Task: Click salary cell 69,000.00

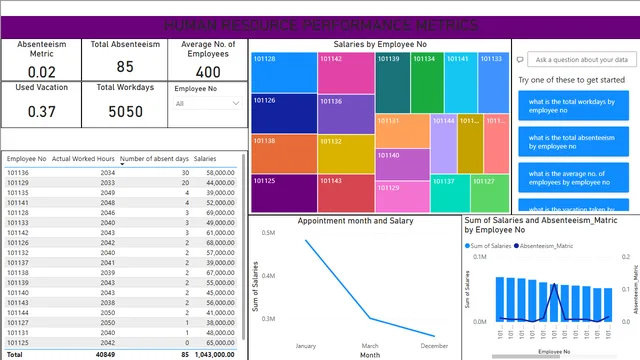Action: (x=220, y=213)
